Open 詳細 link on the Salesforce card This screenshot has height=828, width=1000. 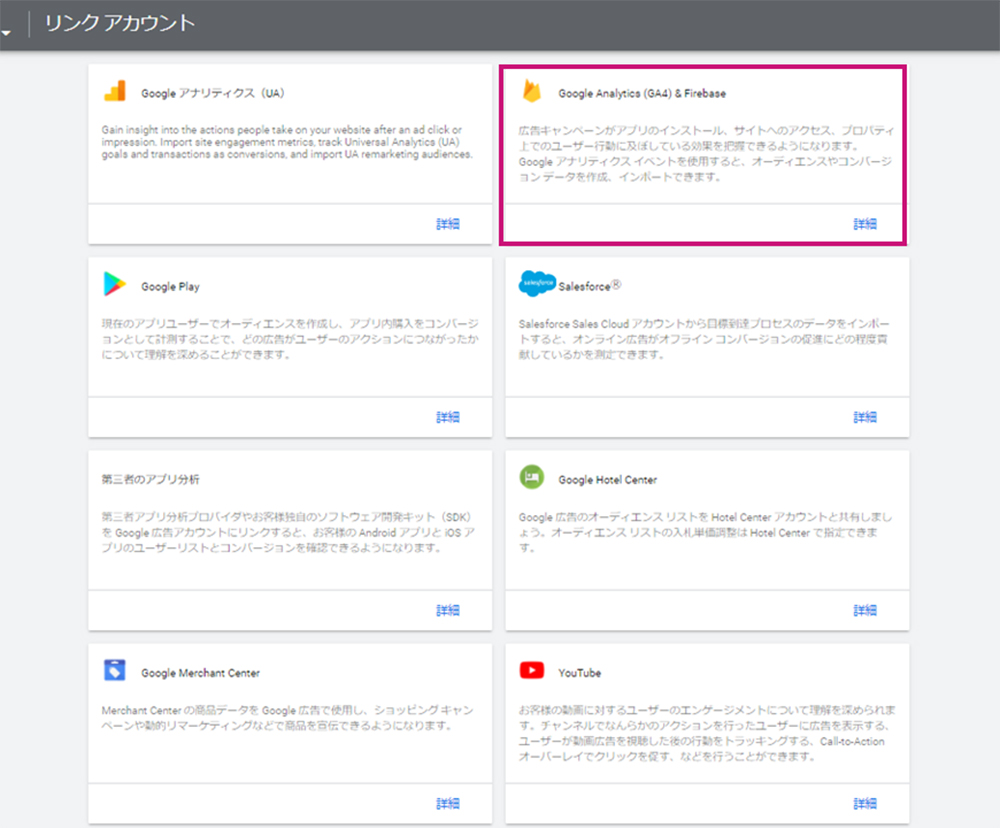(x=865, y=417)
